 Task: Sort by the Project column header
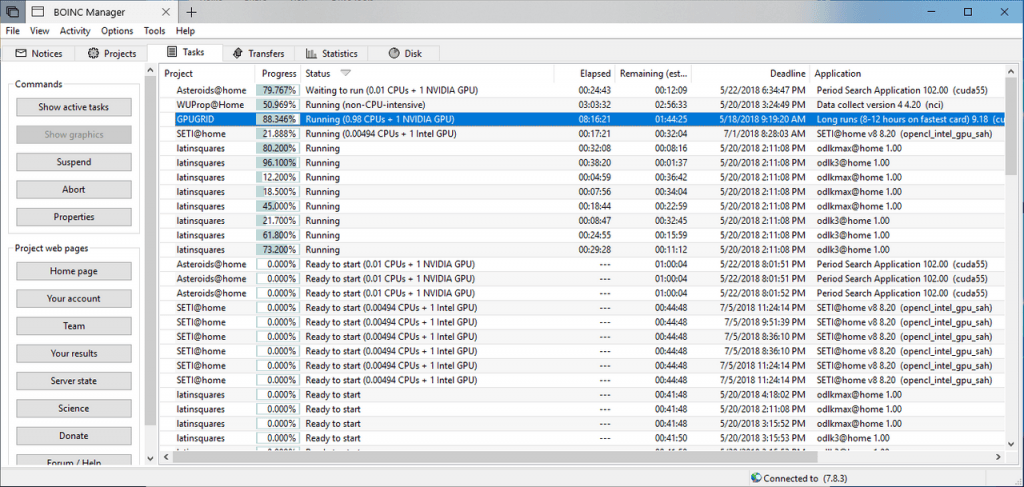[207, 74]
